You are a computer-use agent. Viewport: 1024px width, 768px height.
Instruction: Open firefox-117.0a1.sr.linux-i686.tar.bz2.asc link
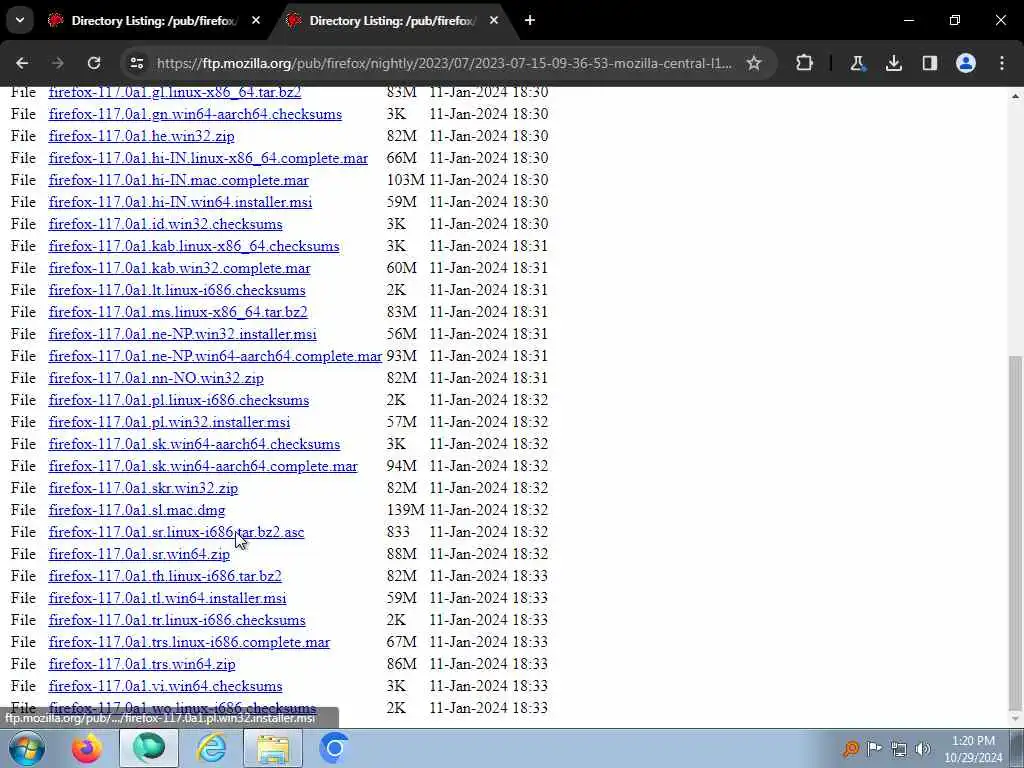pos(176,532)
